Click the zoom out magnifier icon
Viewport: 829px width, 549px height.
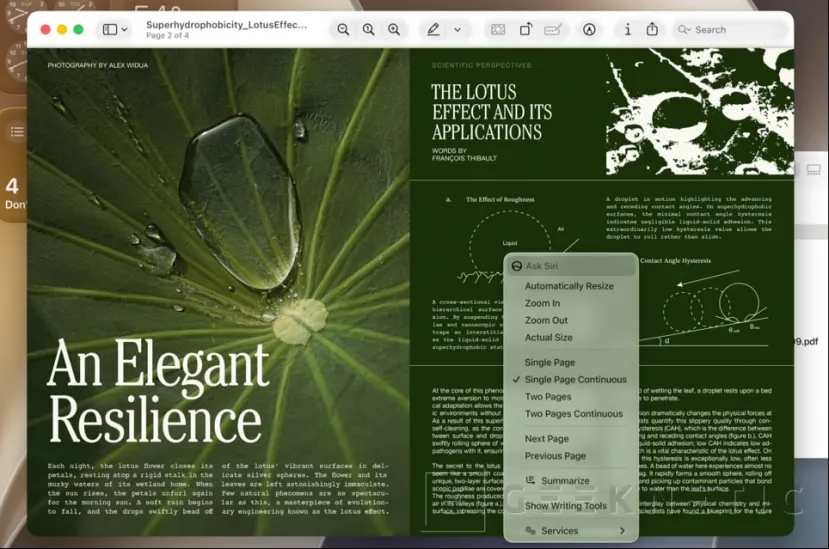pos(343,30)
